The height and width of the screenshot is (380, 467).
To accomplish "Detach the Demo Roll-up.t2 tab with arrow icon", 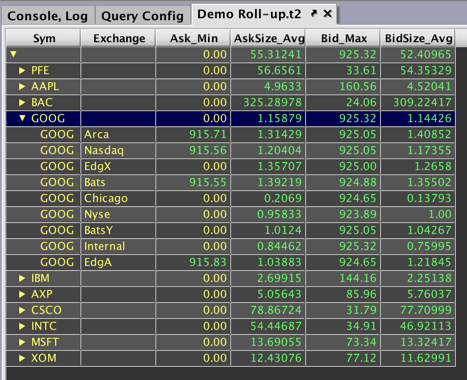I will click(314, 14).
